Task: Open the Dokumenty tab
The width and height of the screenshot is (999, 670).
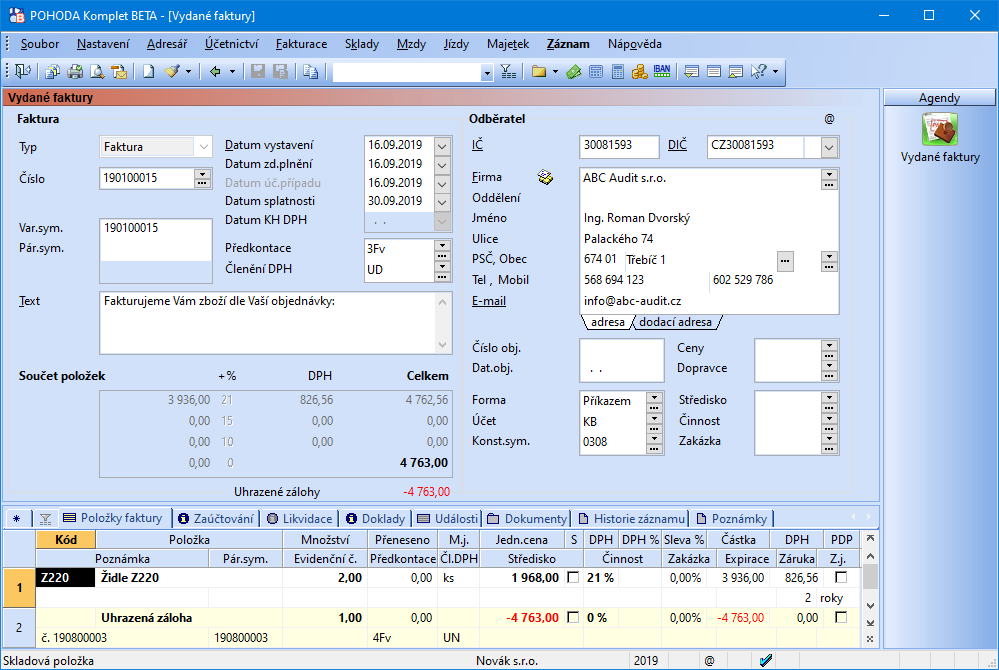Action: [527, 519]
